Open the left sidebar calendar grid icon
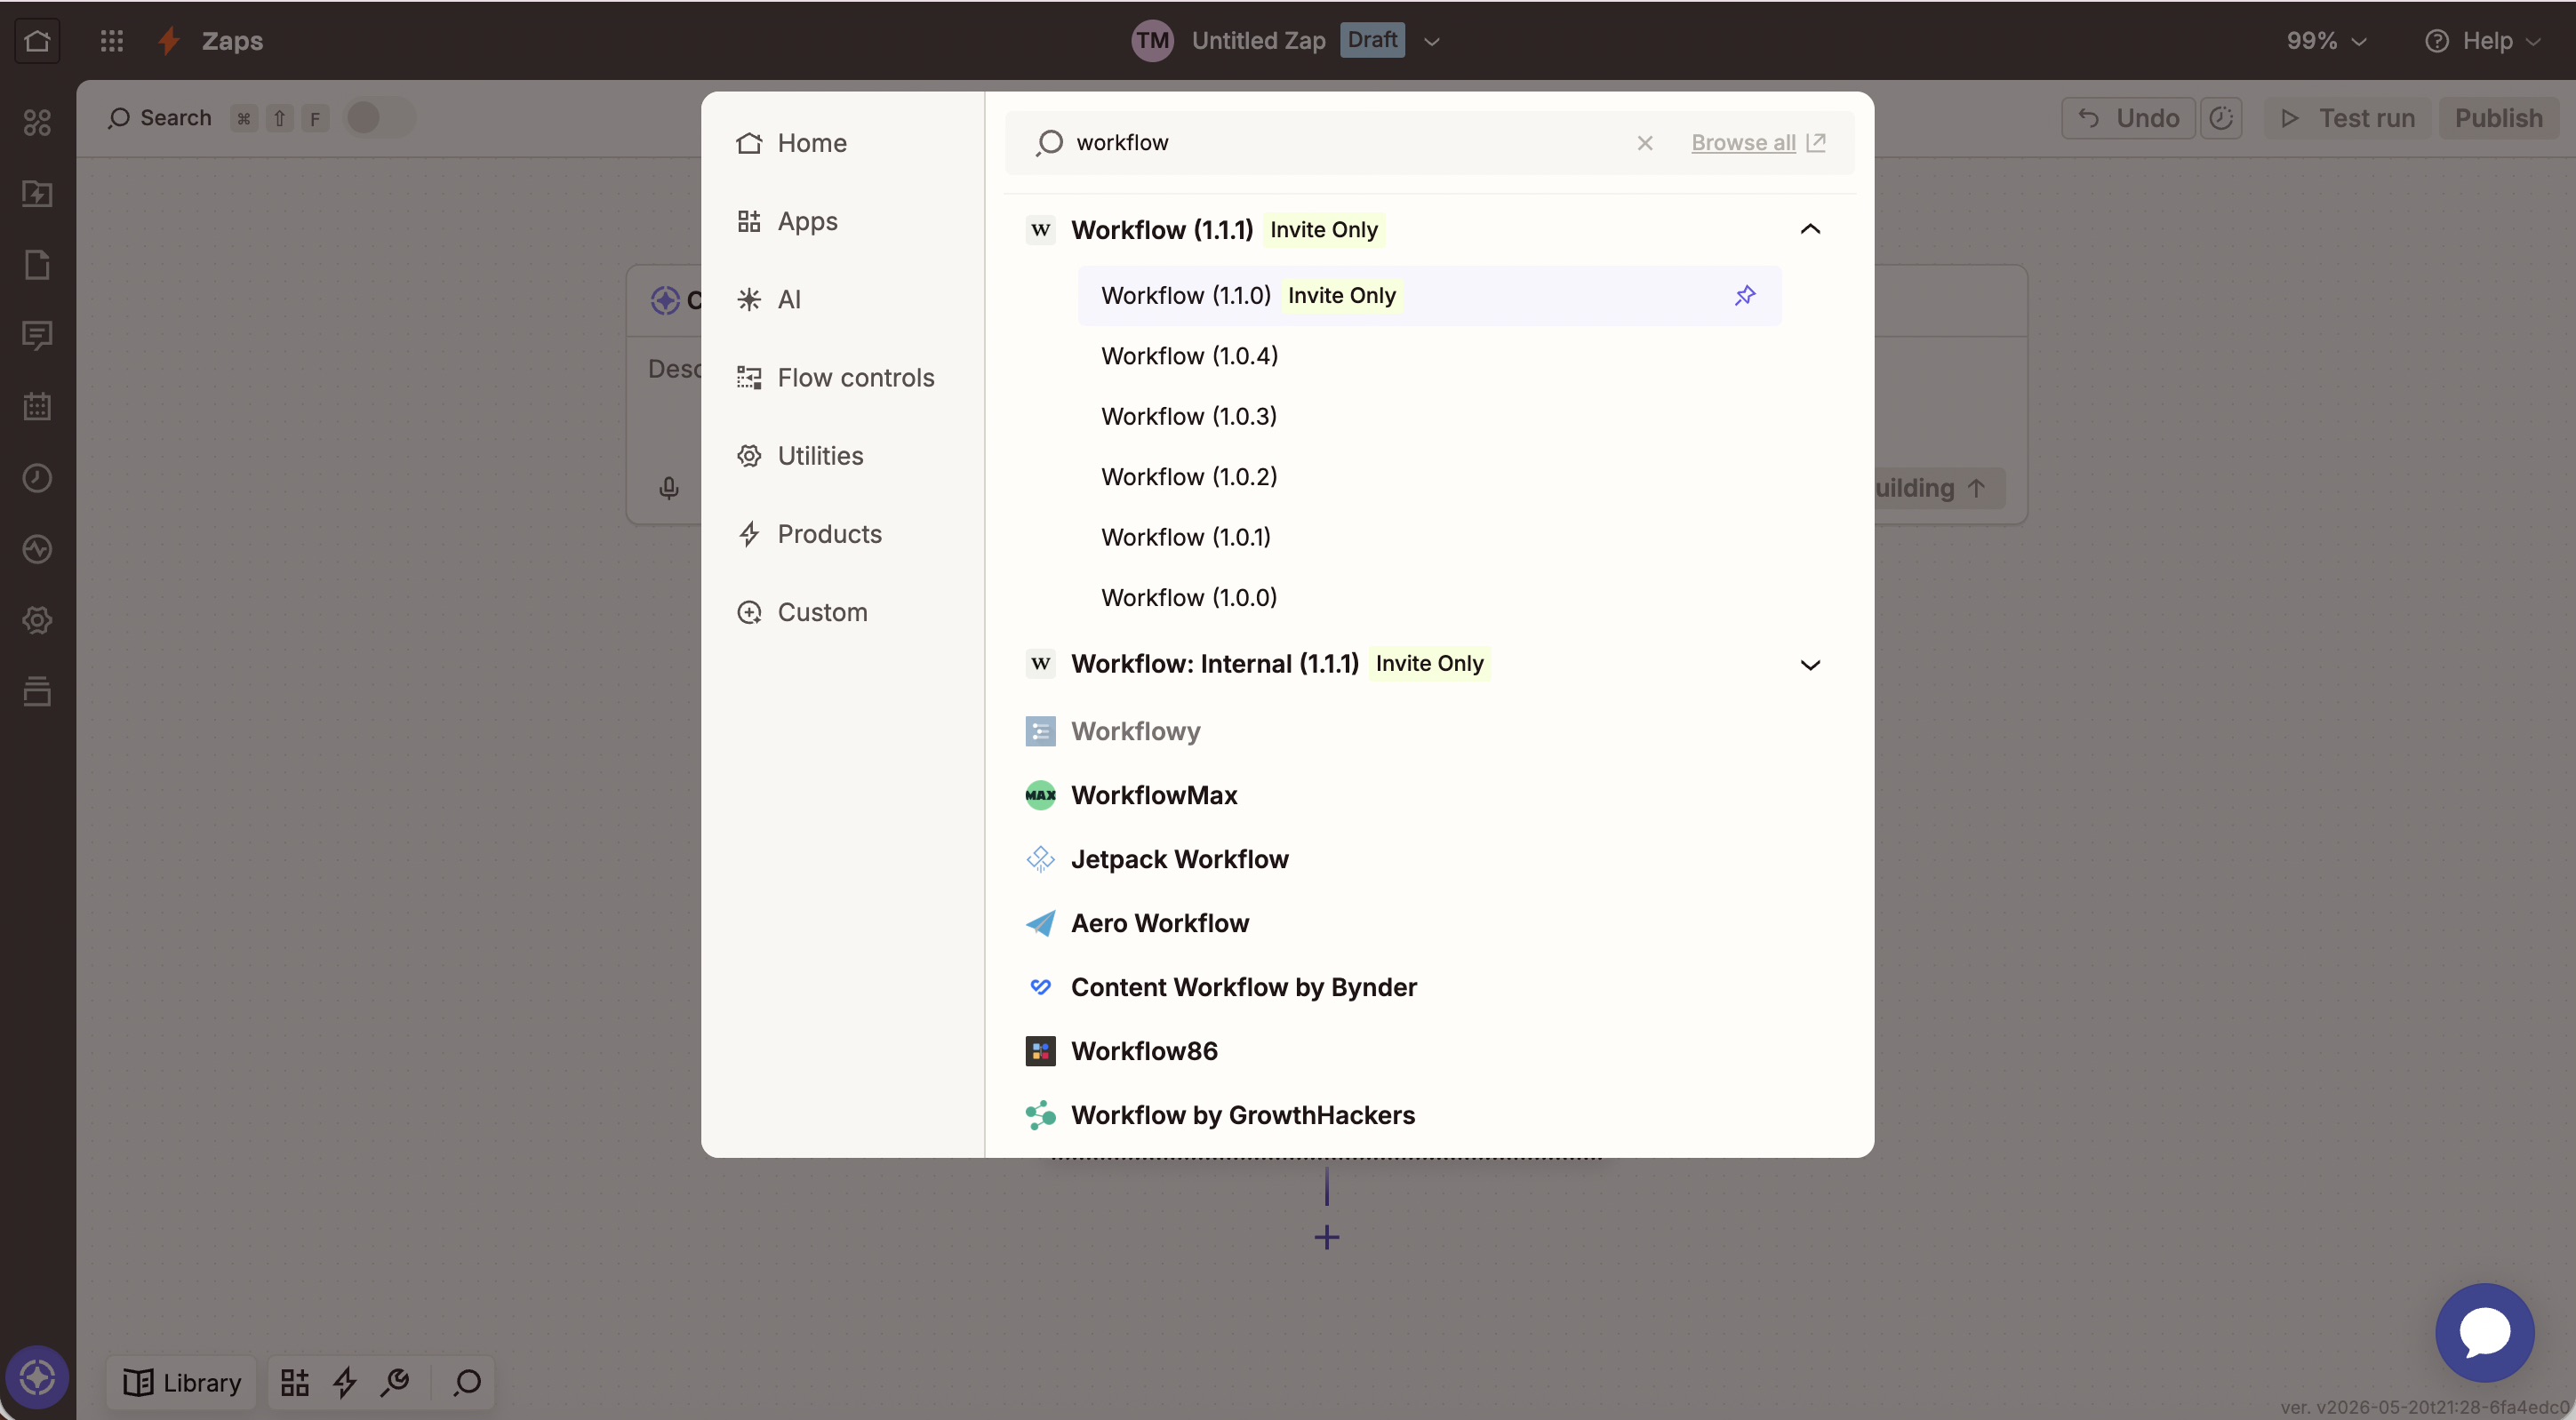The image size is (2576, 1420). click(x=37, y=406)
